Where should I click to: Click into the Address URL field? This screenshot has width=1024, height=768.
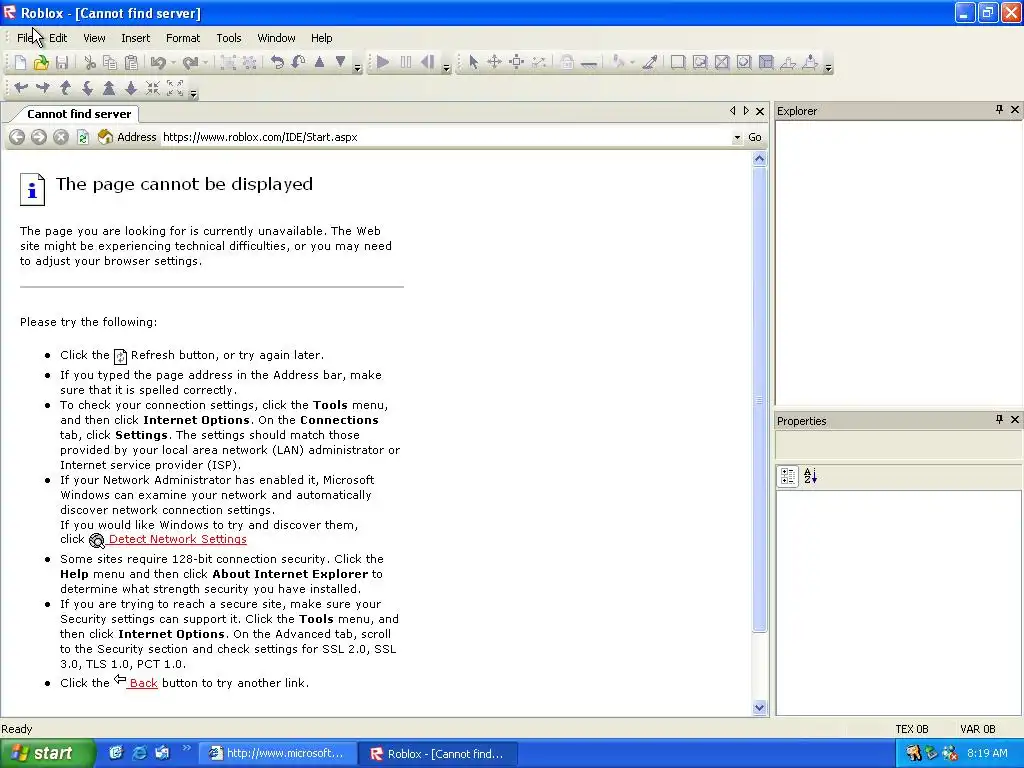(x=445, y=137)
